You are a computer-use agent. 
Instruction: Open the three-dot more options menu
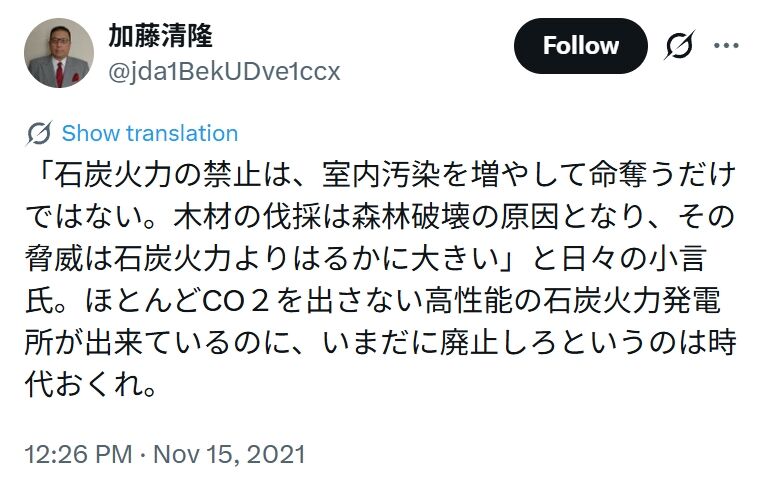(726, 45)
